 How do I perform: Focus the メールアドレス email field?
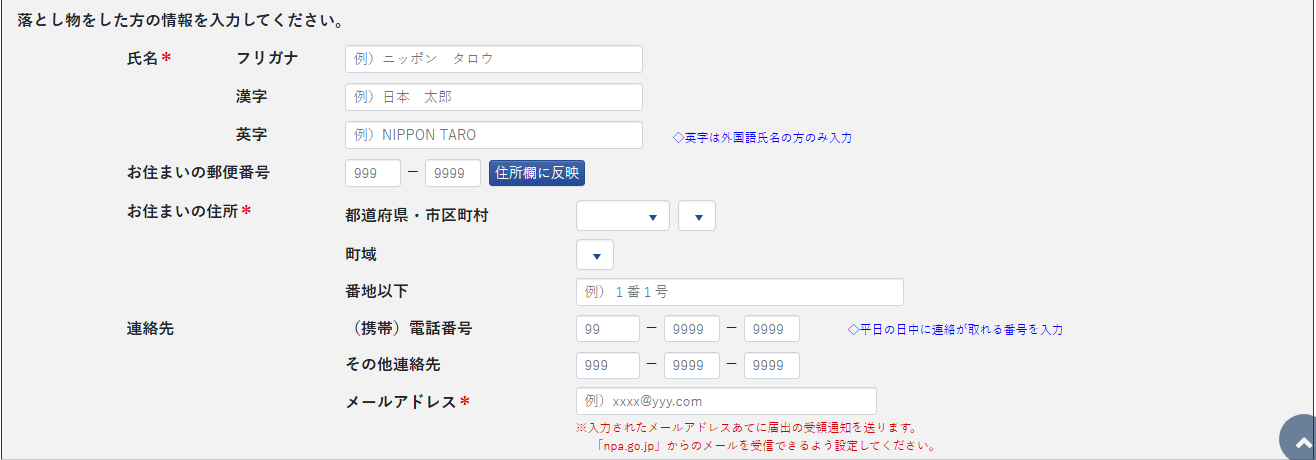pos(726,401)
